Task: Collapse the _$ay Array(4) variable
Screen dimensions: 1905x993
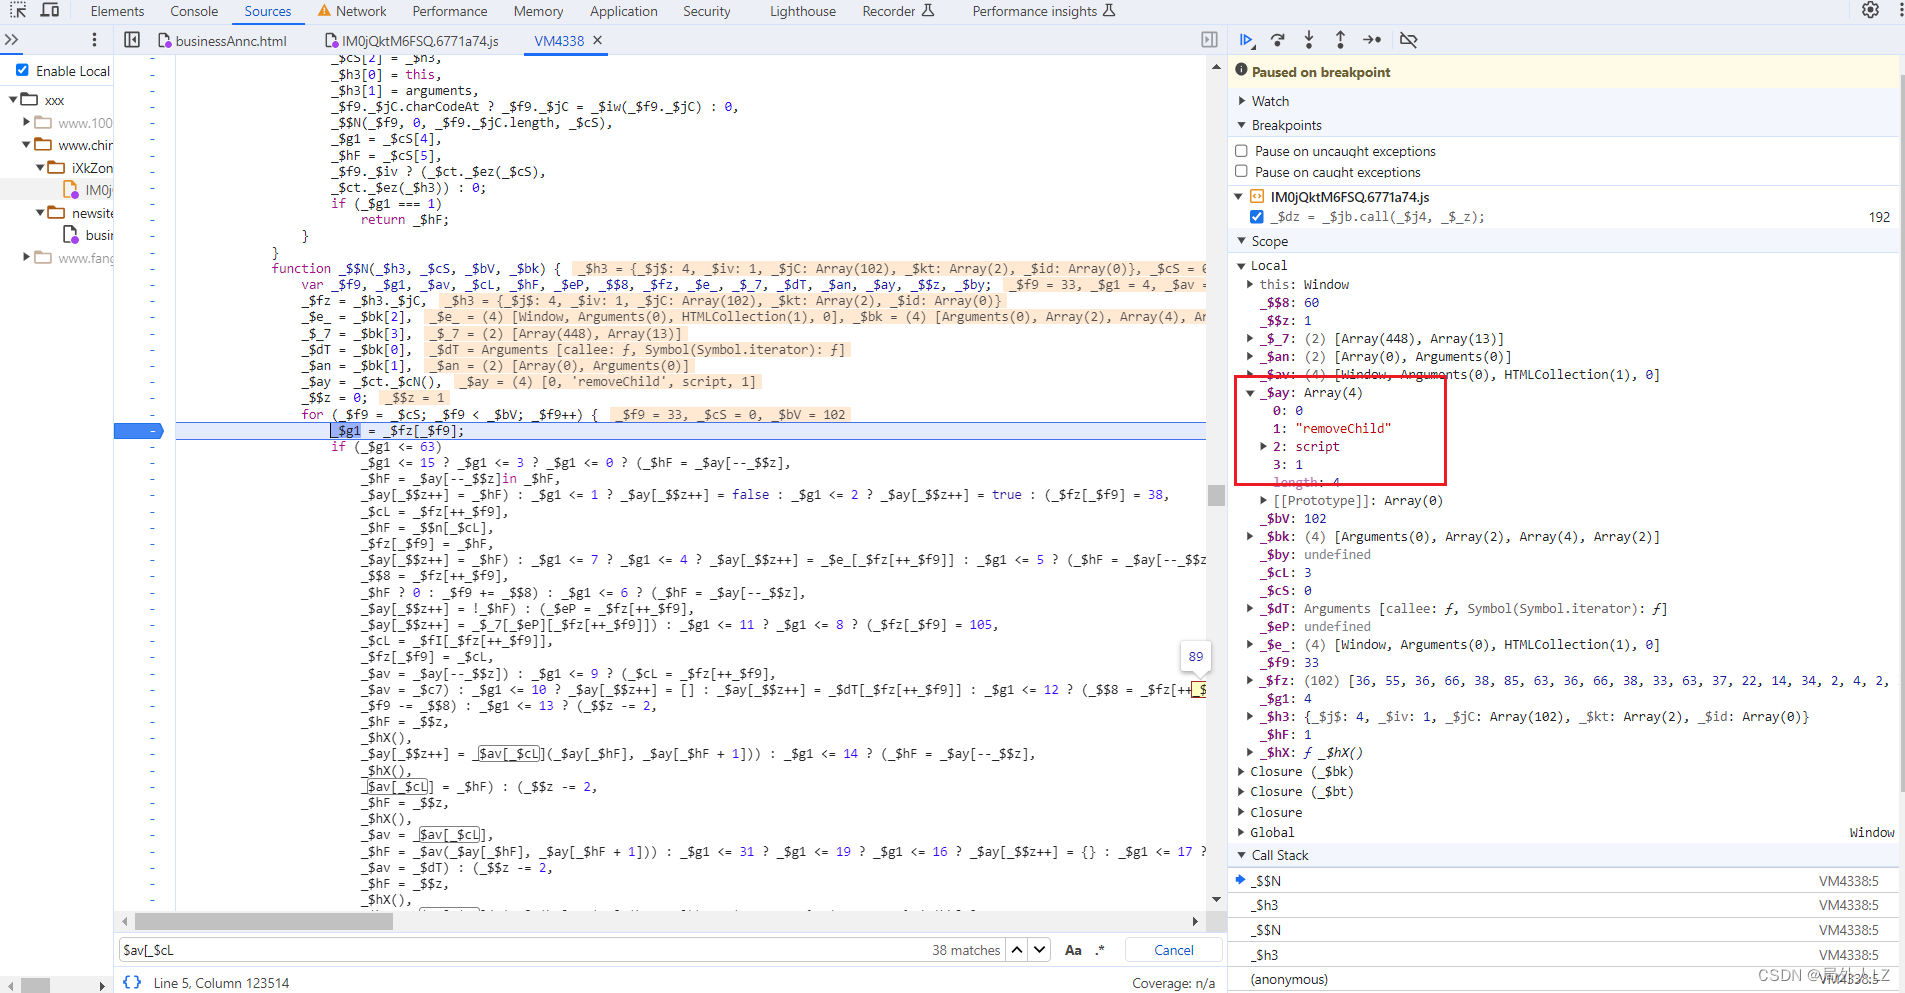Action: [1250, 393]
